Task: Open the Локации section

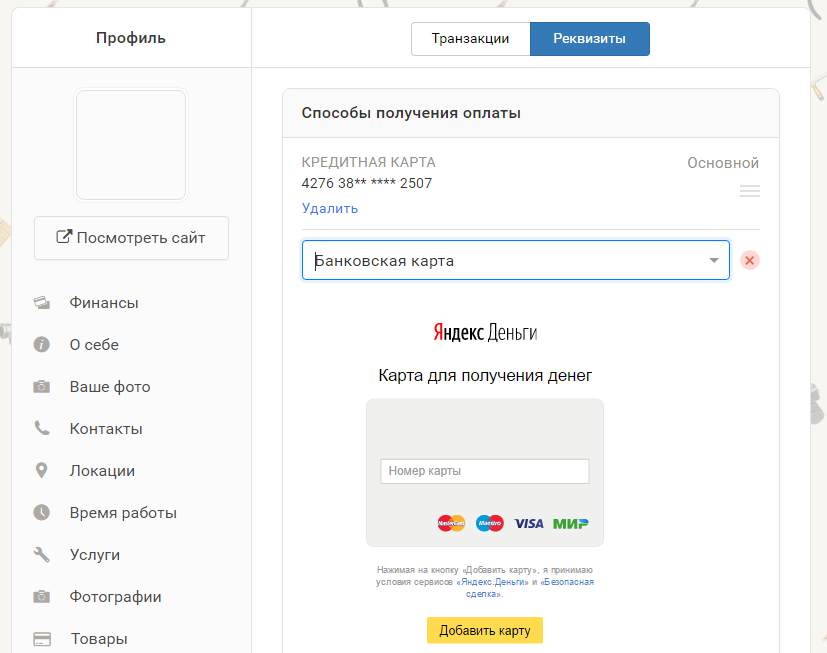Action: [x=102, y=470]
